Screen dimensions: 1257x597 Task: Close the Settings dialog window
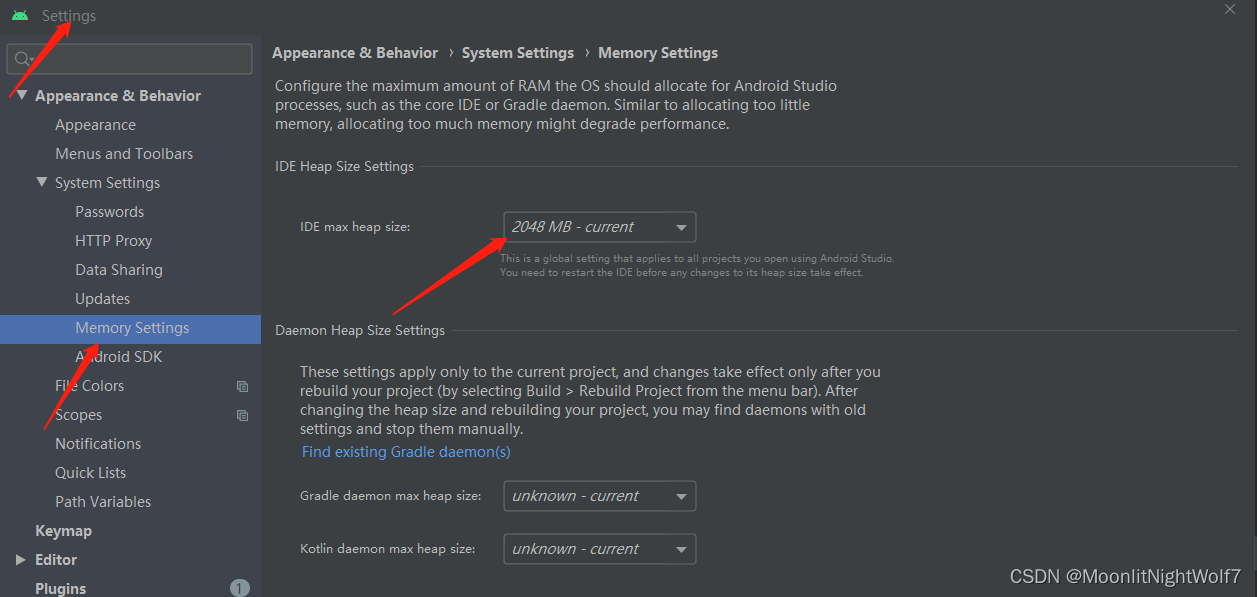(1230, 8)
